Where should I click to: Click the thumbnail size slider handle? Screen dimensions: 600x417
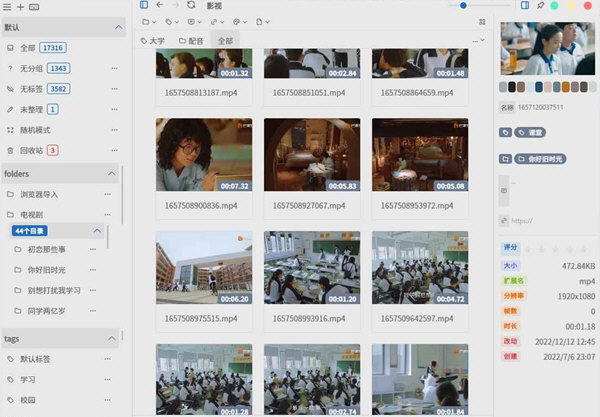(463, 5)
